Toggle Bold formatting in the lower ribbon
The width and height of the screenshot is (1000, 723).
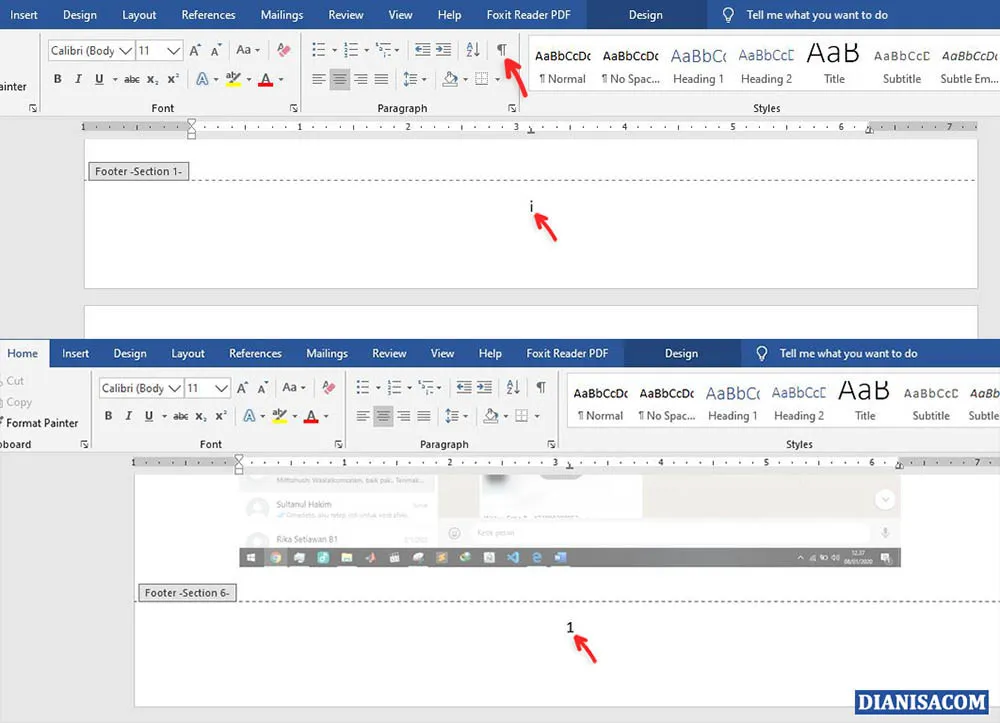pos(108,416)
